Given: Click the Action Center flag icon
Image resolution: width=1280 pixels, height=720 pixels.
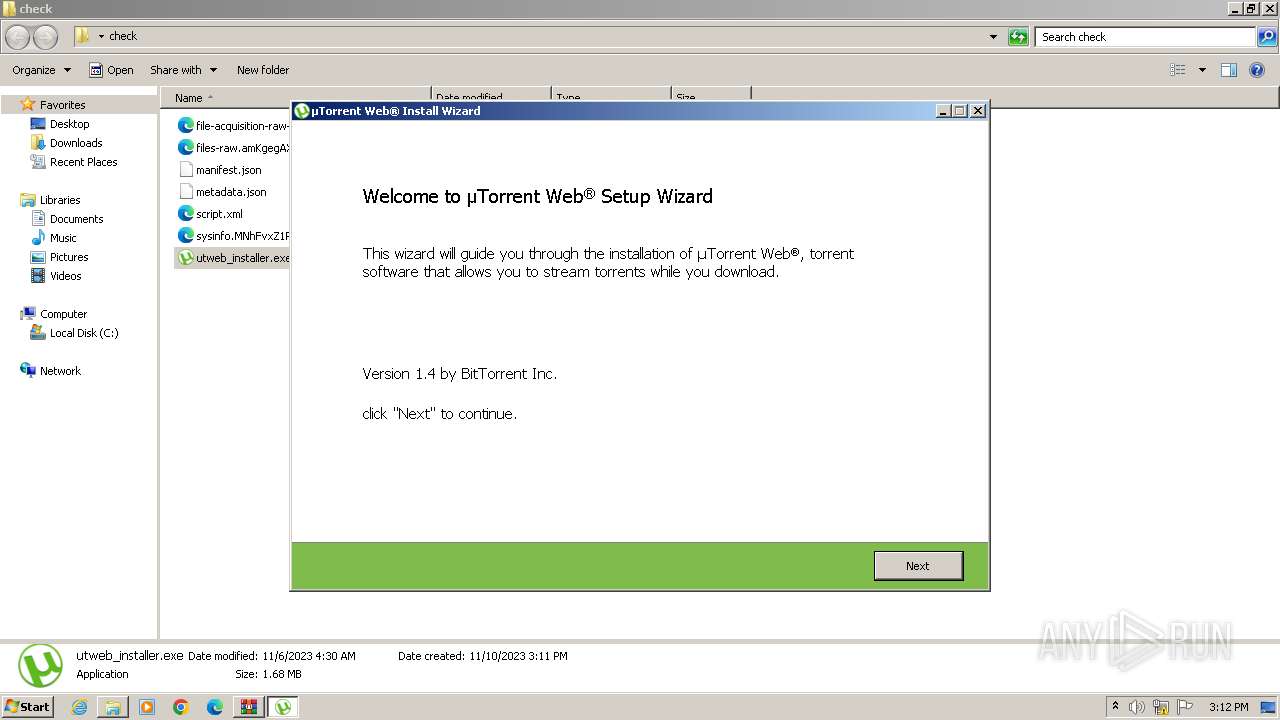Looking at the screenshot, I should click(1185, 707).
